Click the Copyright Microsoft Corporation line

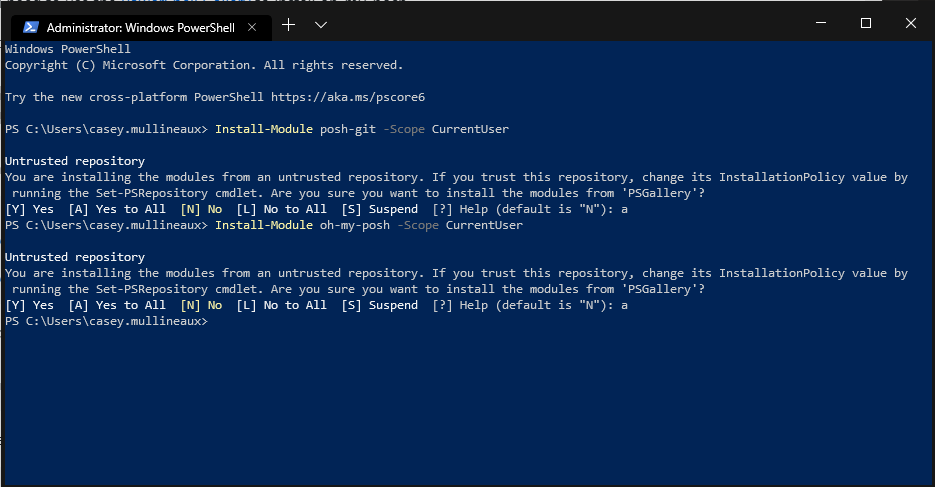click(x=204, y=65)
